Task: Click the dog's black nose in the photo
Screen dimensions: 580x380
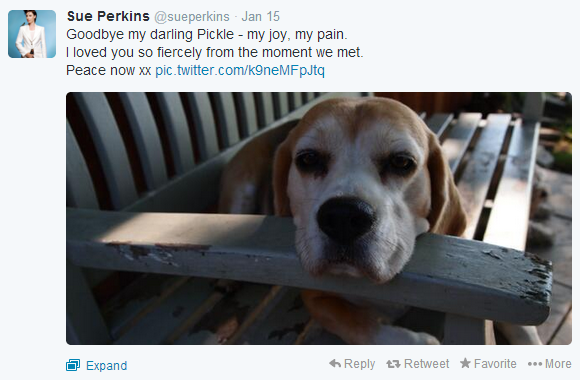Action: pos(346,219)
